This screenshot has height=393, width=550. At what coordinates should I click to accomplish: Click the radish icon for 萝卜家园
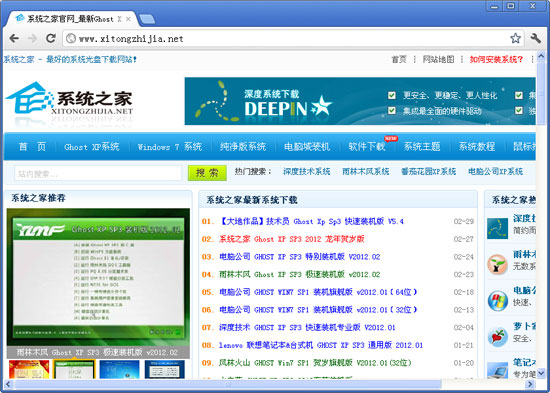[x=497, y=337]
